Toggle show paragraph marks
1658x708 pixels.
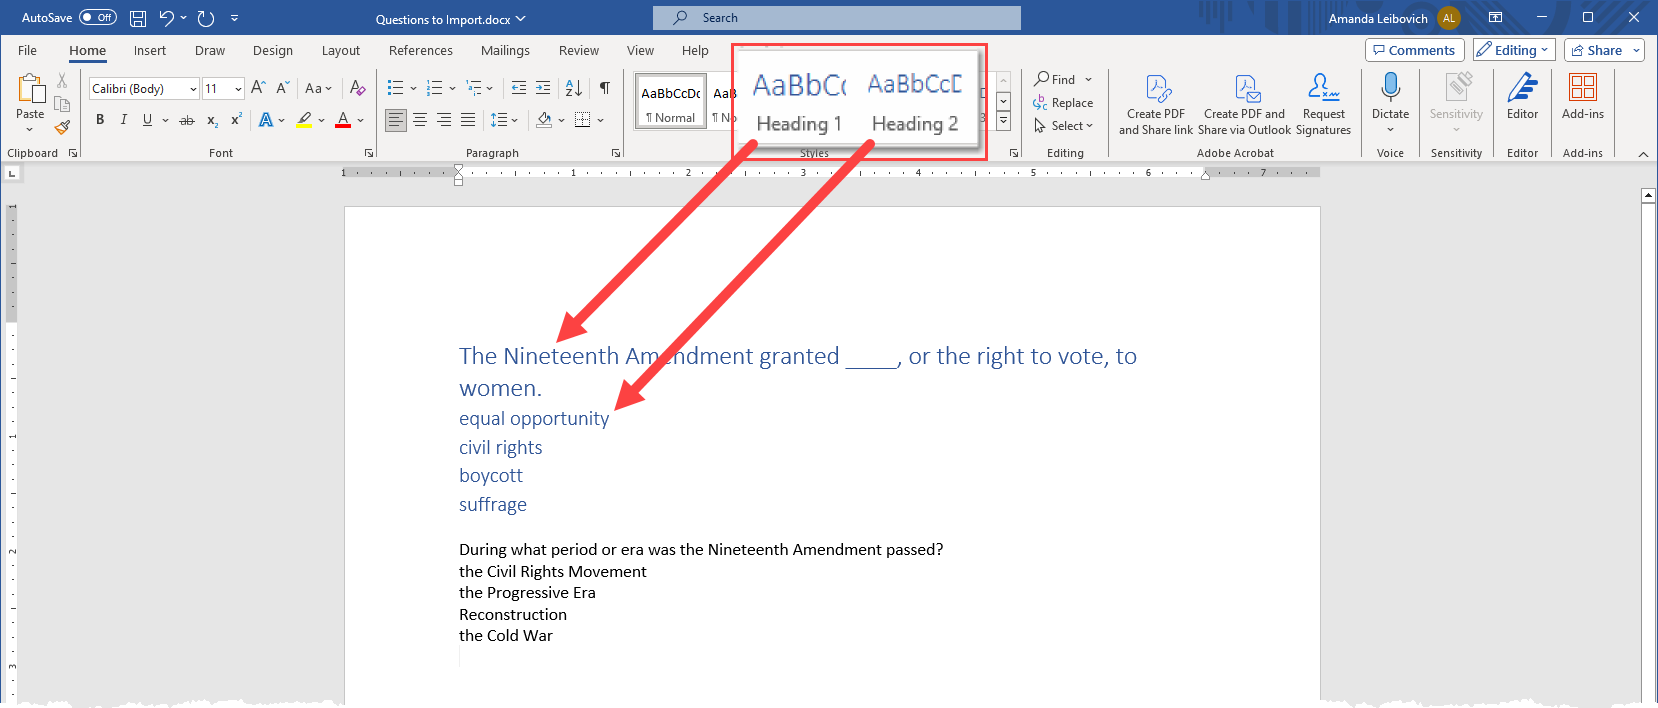(x=605, y=88)
